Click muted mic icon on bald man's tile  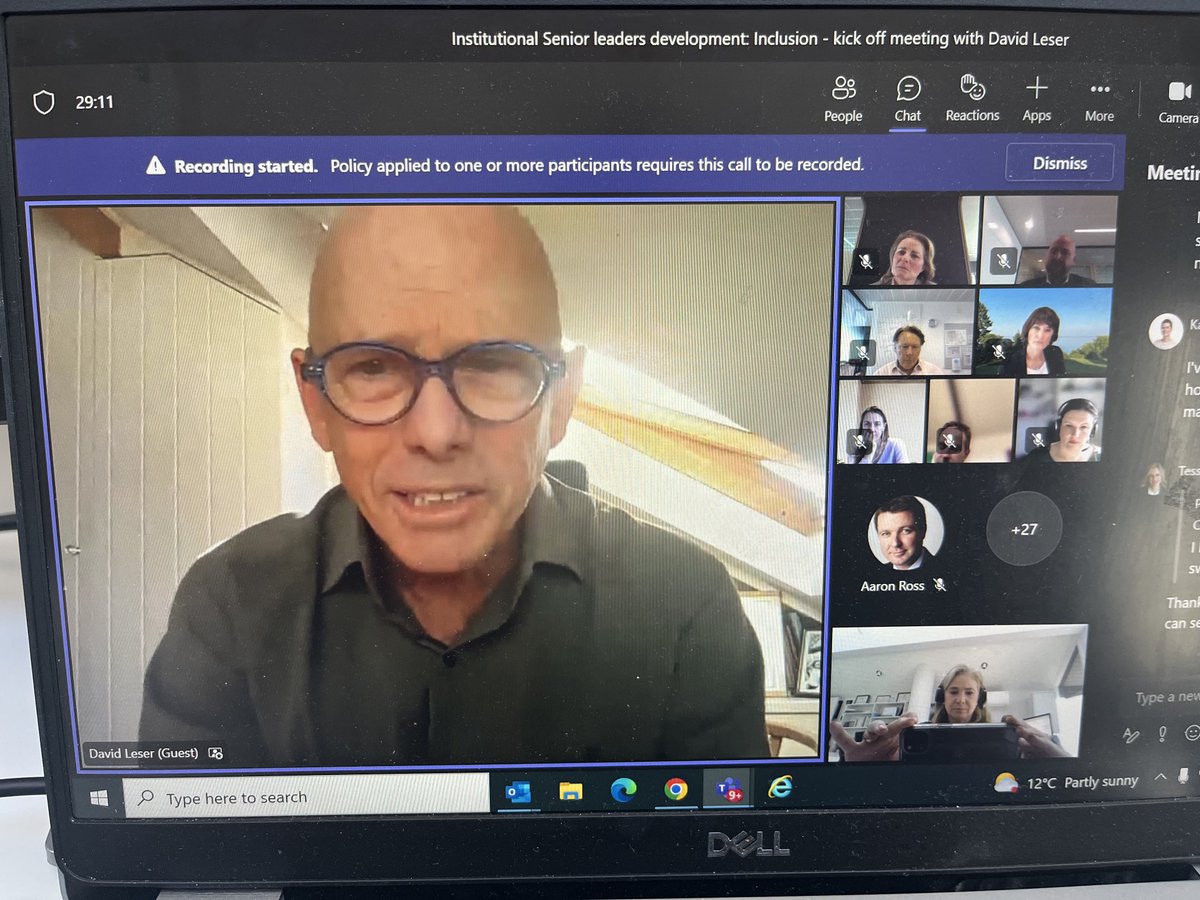point(1003,261)
